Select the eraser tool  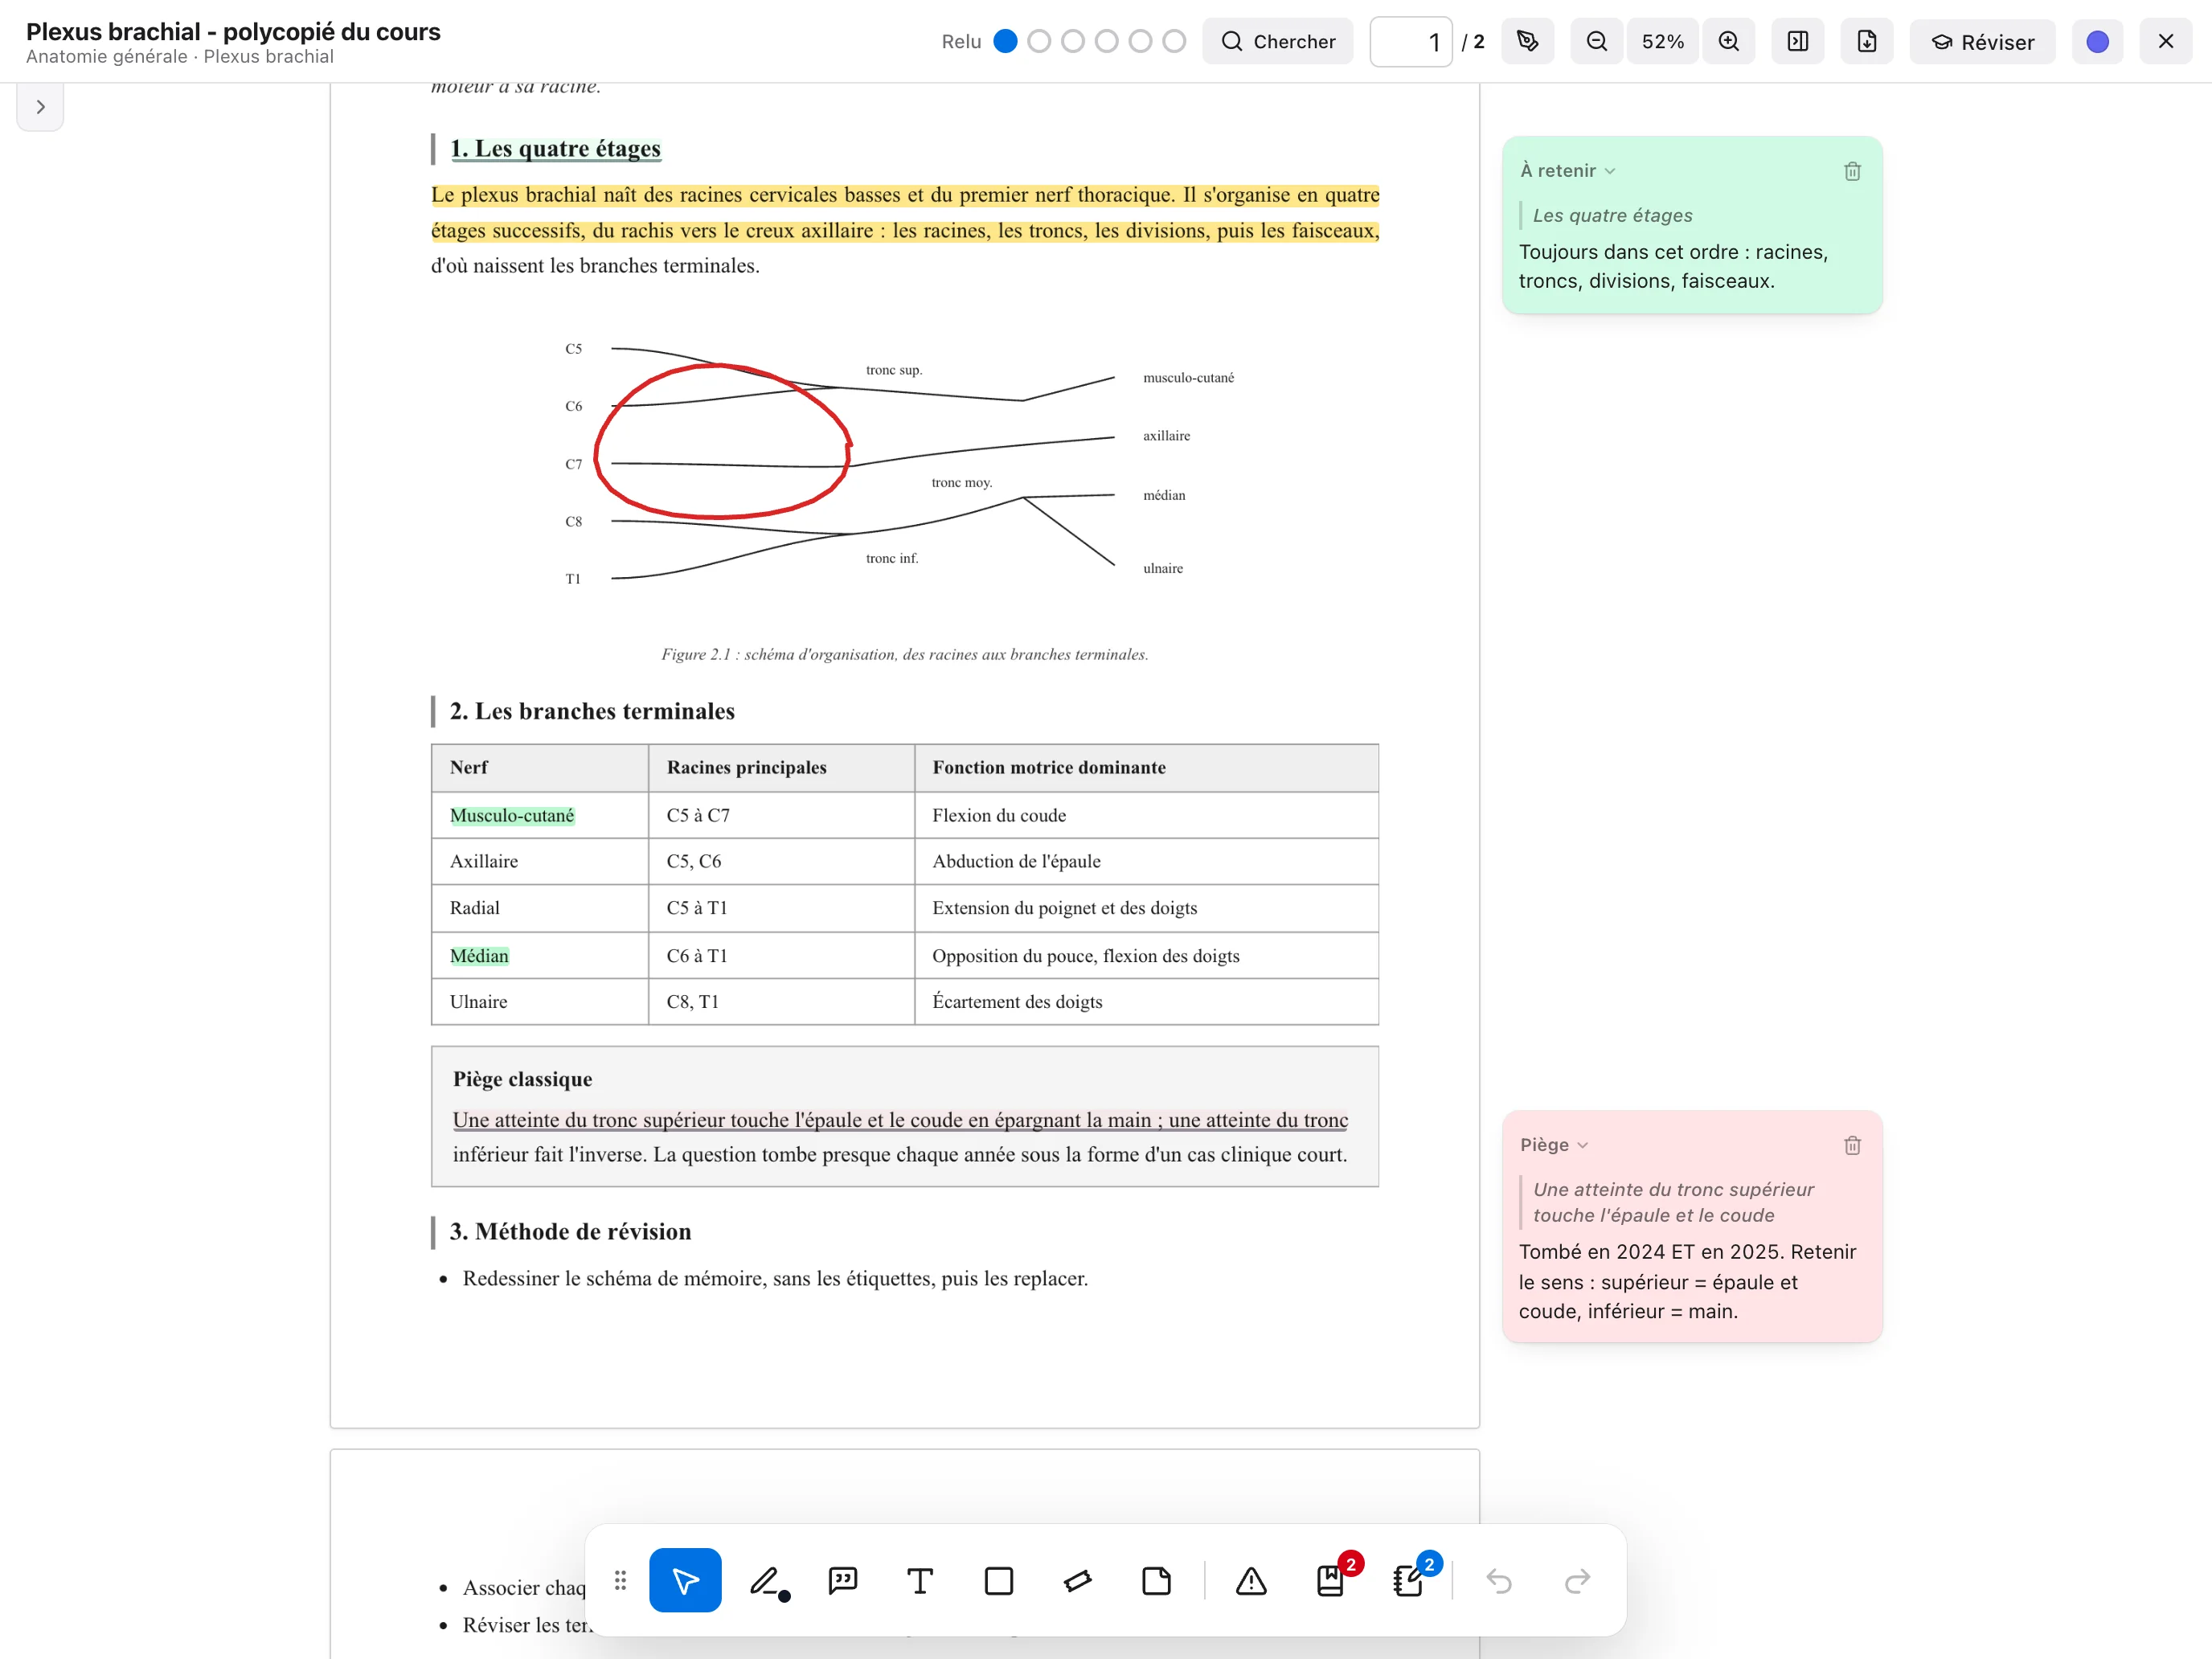[x=1077, y=1580]
